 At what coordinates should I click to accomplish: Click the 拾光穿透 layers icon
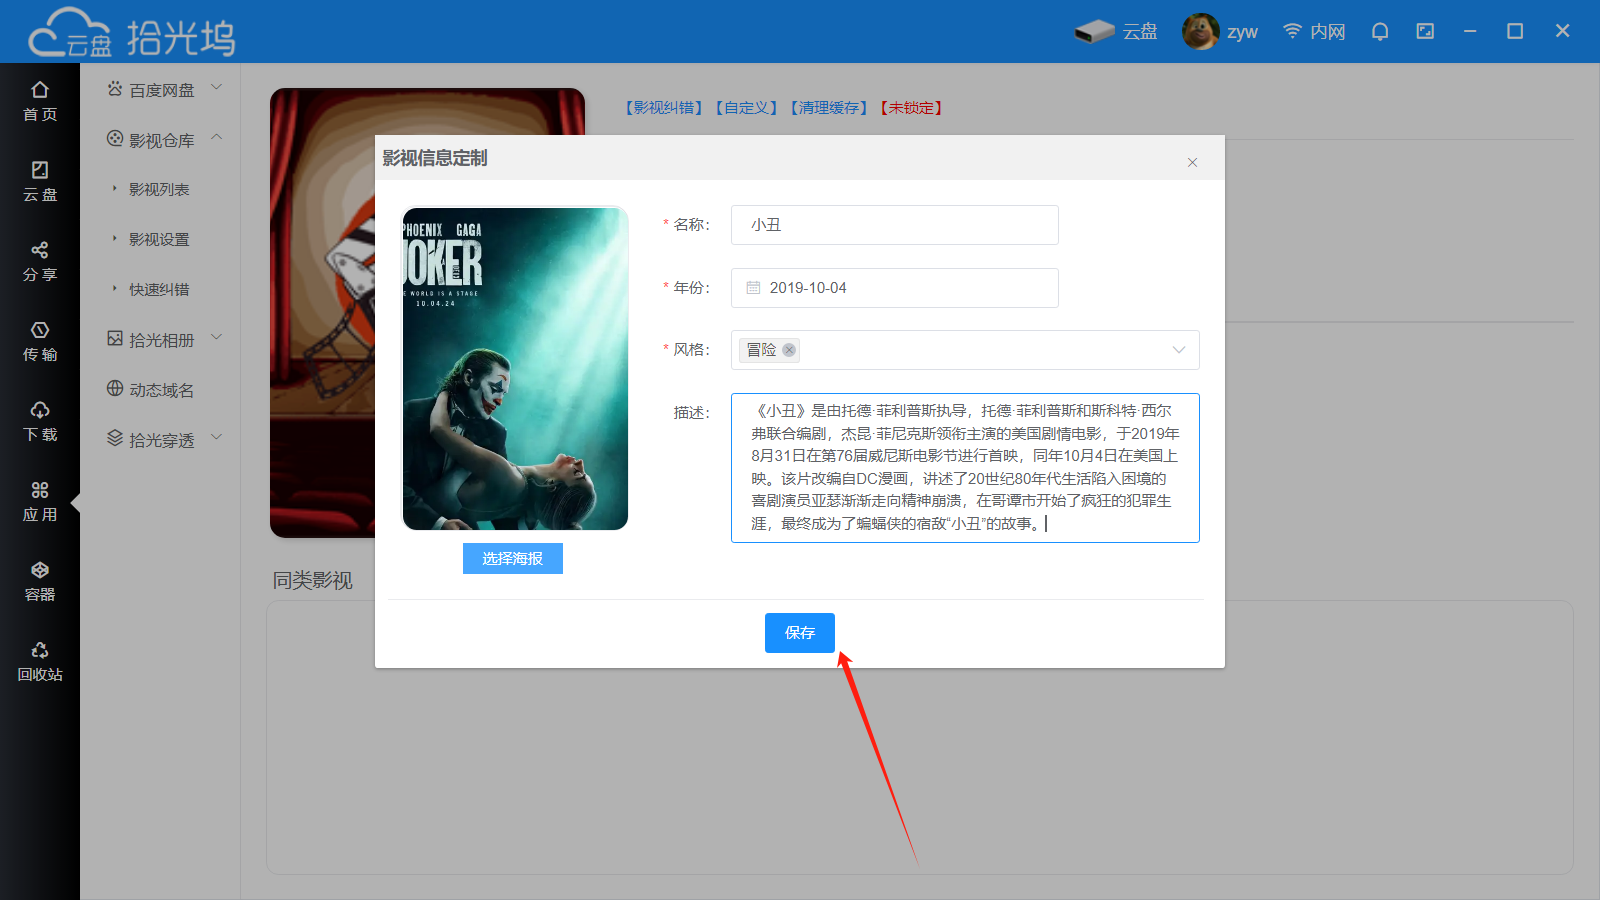(x=115, y=439)
